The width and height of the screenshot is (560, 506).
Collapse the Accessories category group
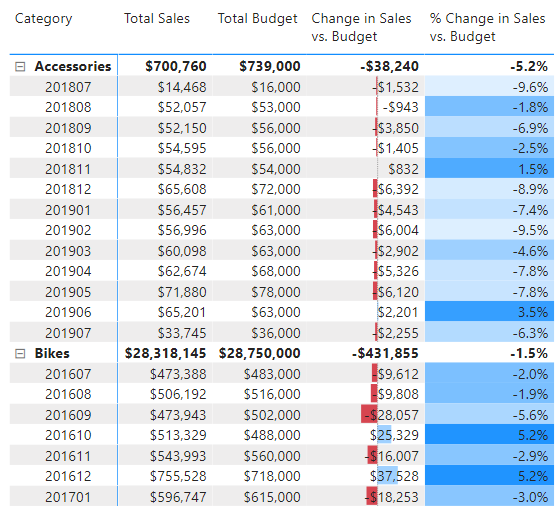click(20, 66)
